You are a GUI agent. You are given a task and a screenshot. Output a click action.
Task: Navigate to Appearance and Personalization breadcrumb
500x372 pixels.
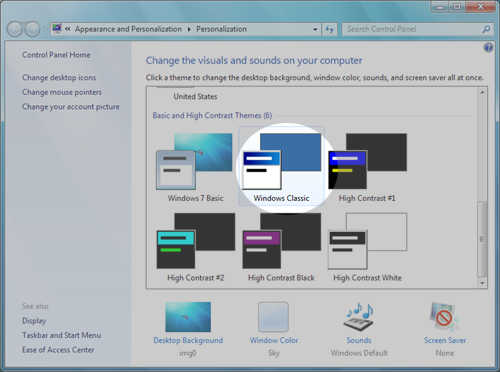128,29
